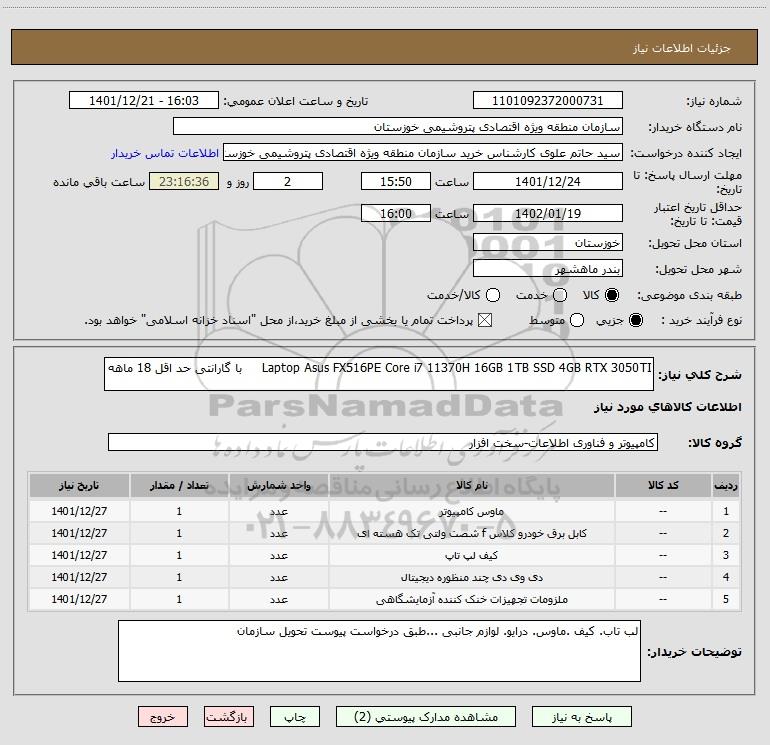Click the توضیحات خریدار label
Screen dimensions: 770x745
pyautogui.click(x=694, y=652)
